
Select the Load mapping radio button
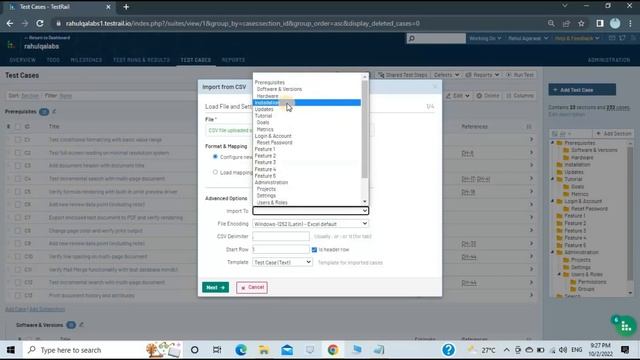[215, 172]
